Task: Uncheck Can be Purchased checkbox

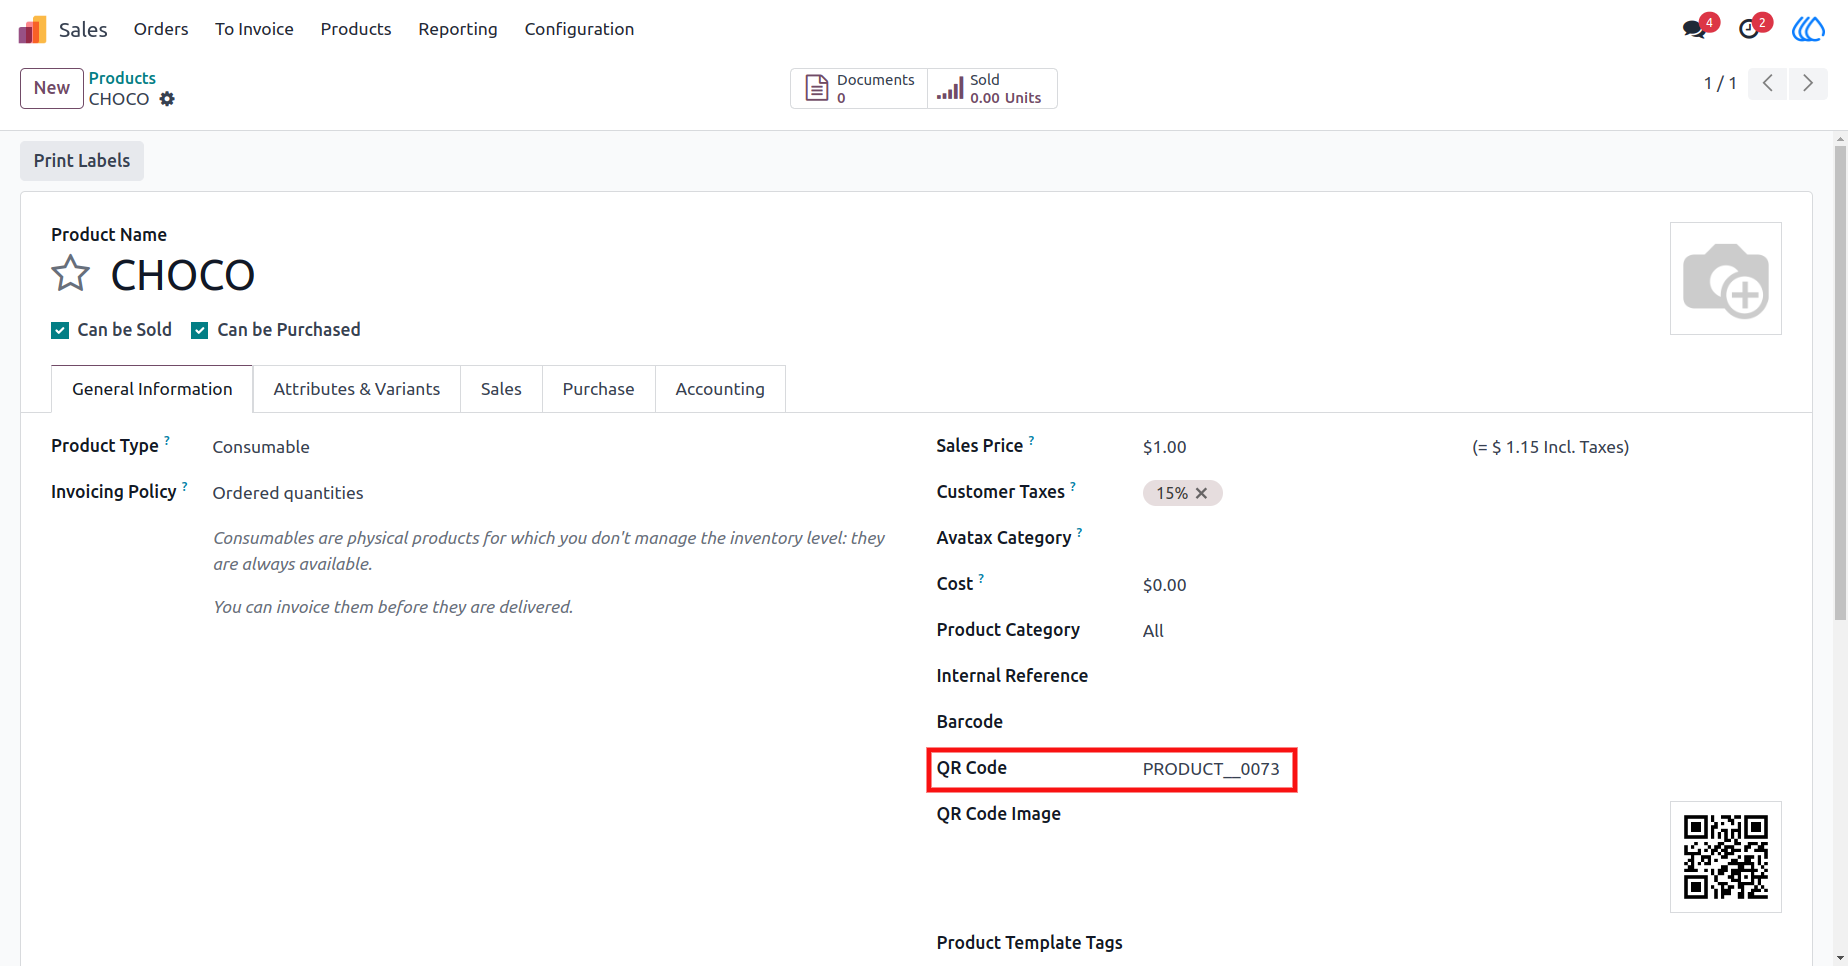Action: click(200, 330)
